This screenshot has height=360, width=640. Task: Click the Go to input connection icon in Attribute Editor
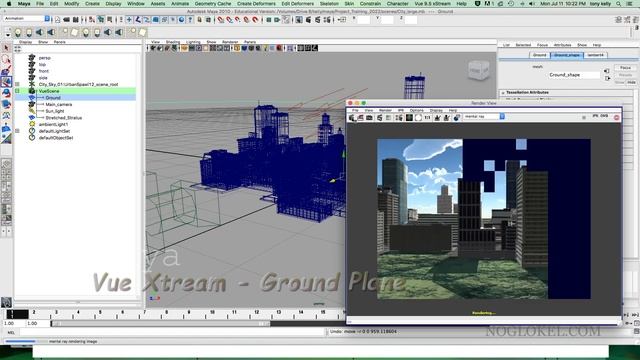pyautogui.click(x=607, y=71)
